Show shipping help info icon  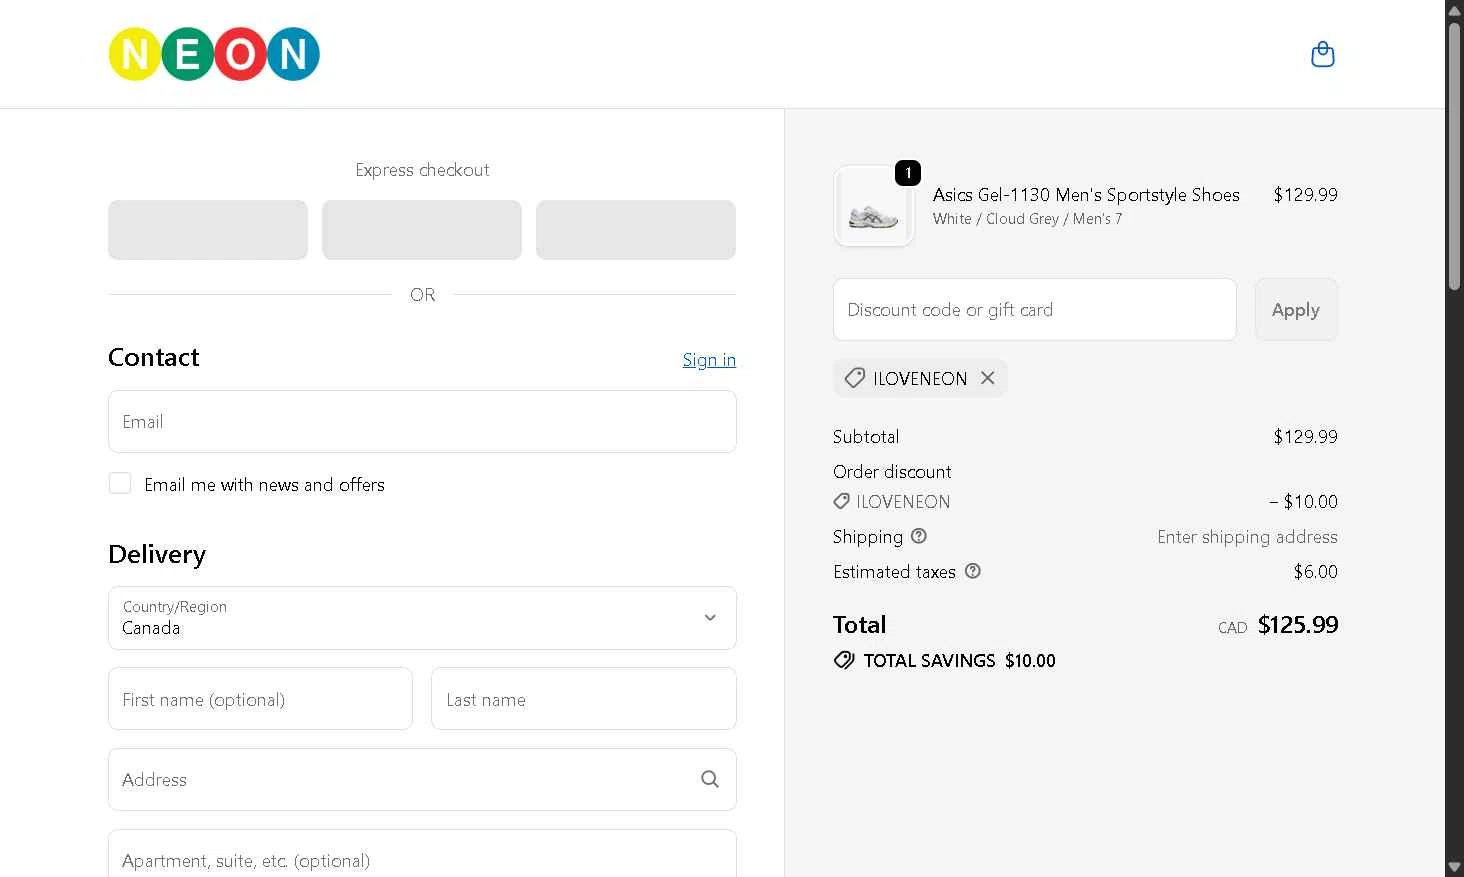tap(919, 536)
